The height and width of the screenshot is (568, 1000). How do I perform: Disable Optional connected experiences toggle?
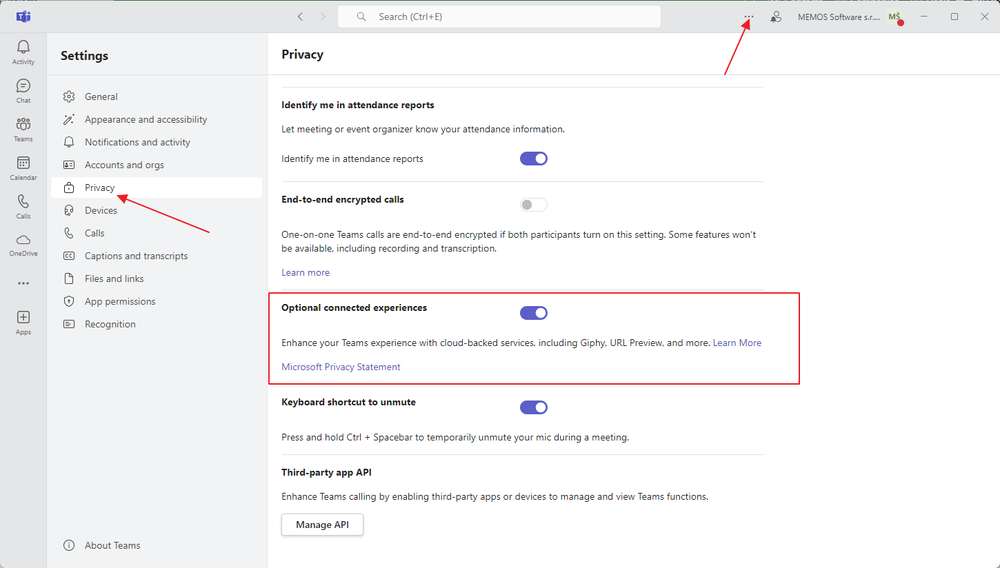(x=534, y=313)
